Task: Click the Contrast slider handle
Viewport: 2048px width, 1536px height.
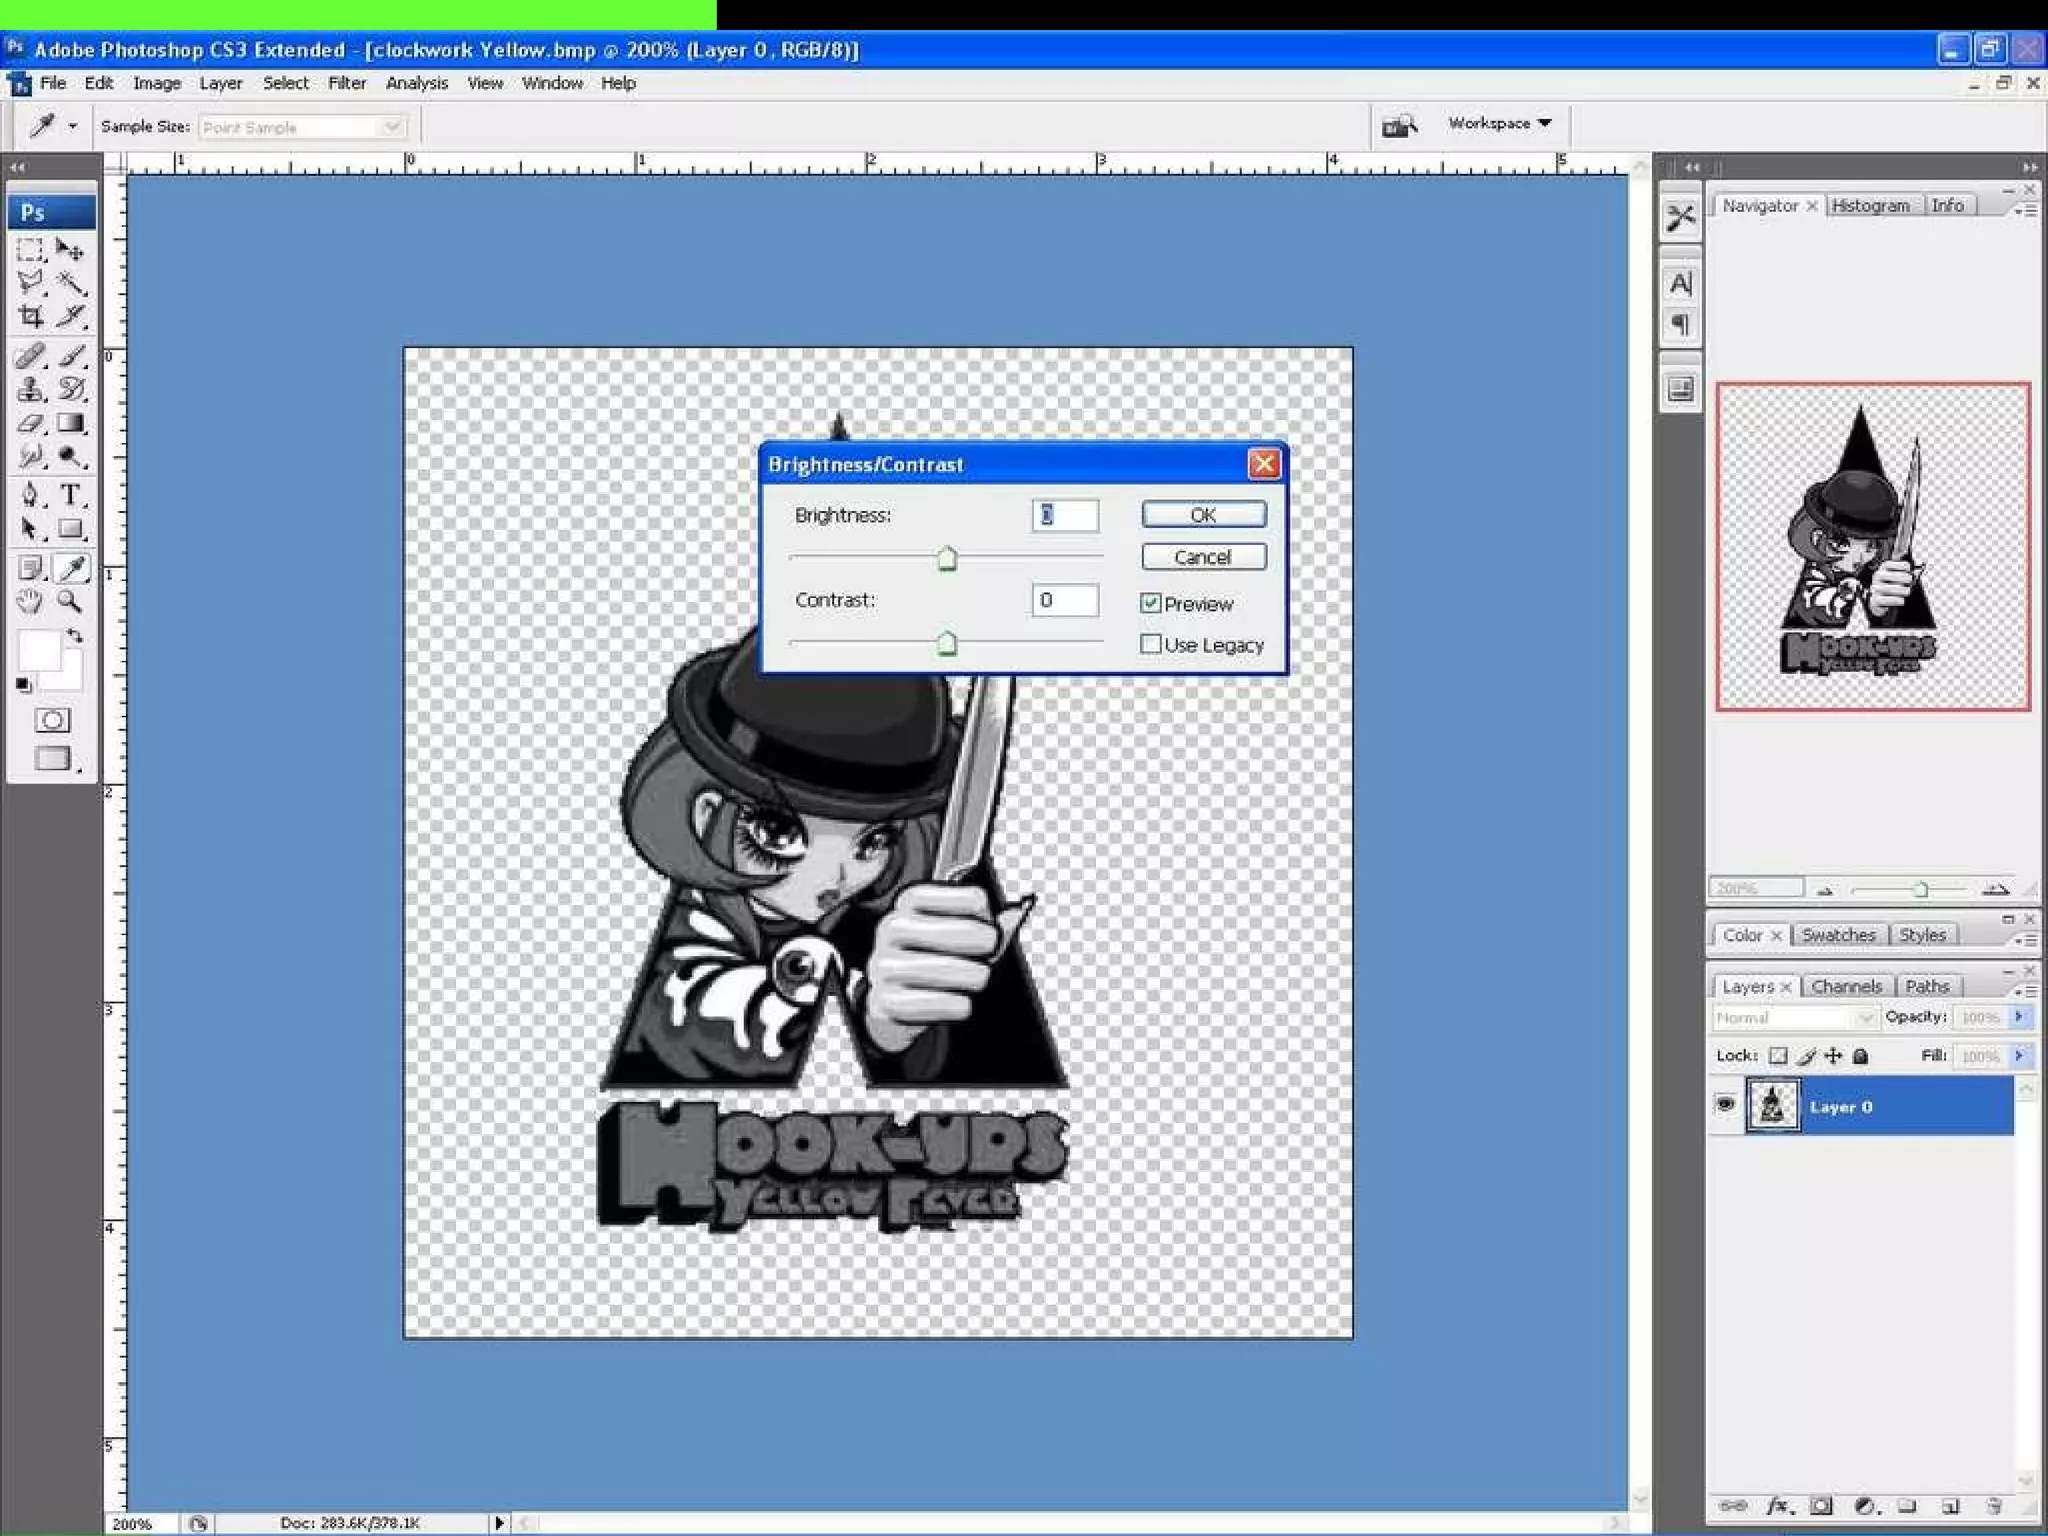Action: point(946,644)
